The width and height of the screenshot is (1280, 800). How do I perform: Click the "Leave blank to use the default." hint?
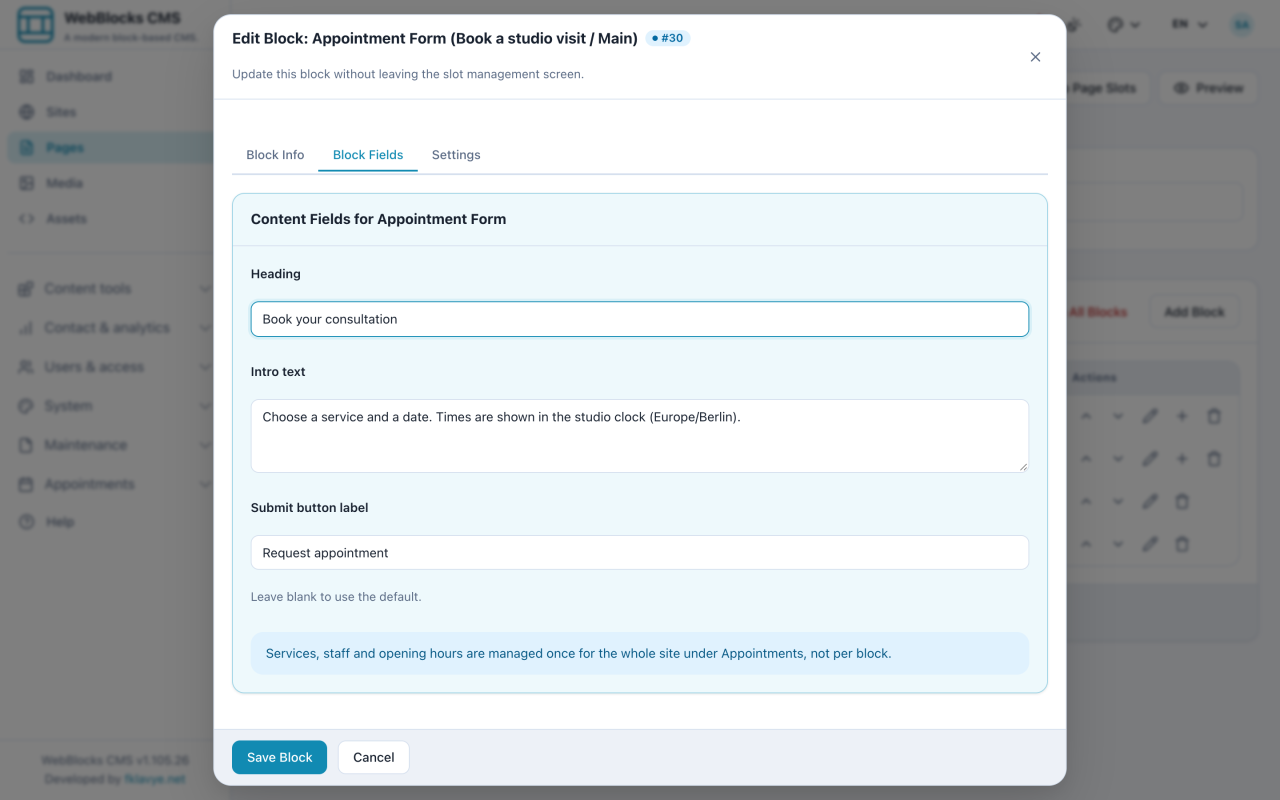(x=336, y=597)
